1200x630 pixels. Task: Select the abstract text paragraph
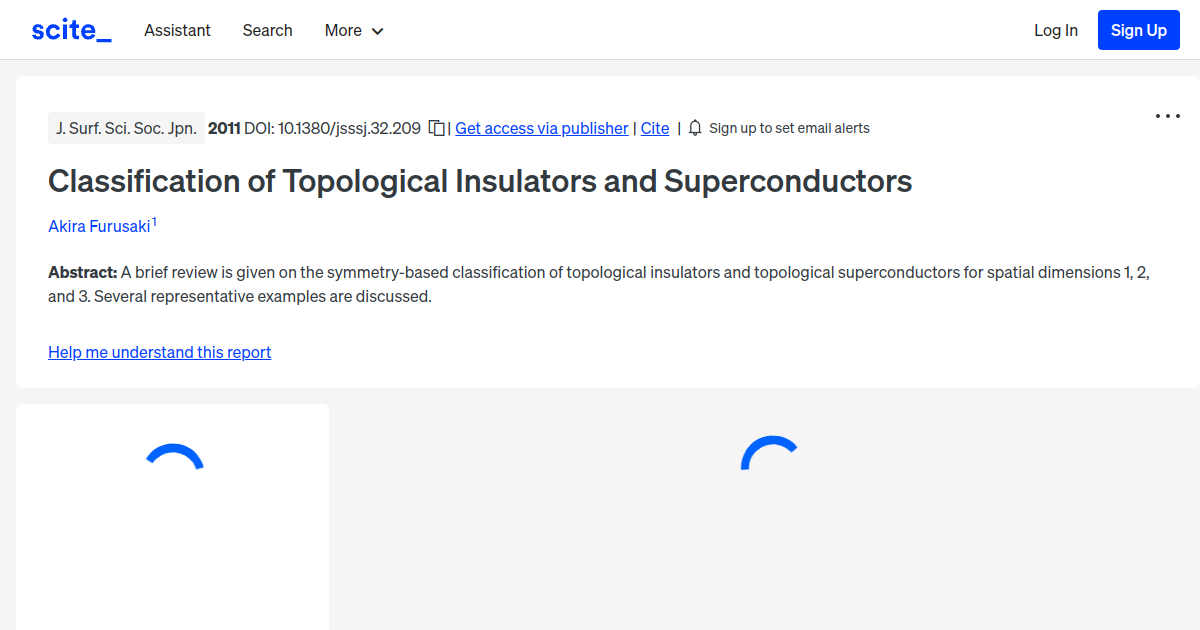point(598,283)
